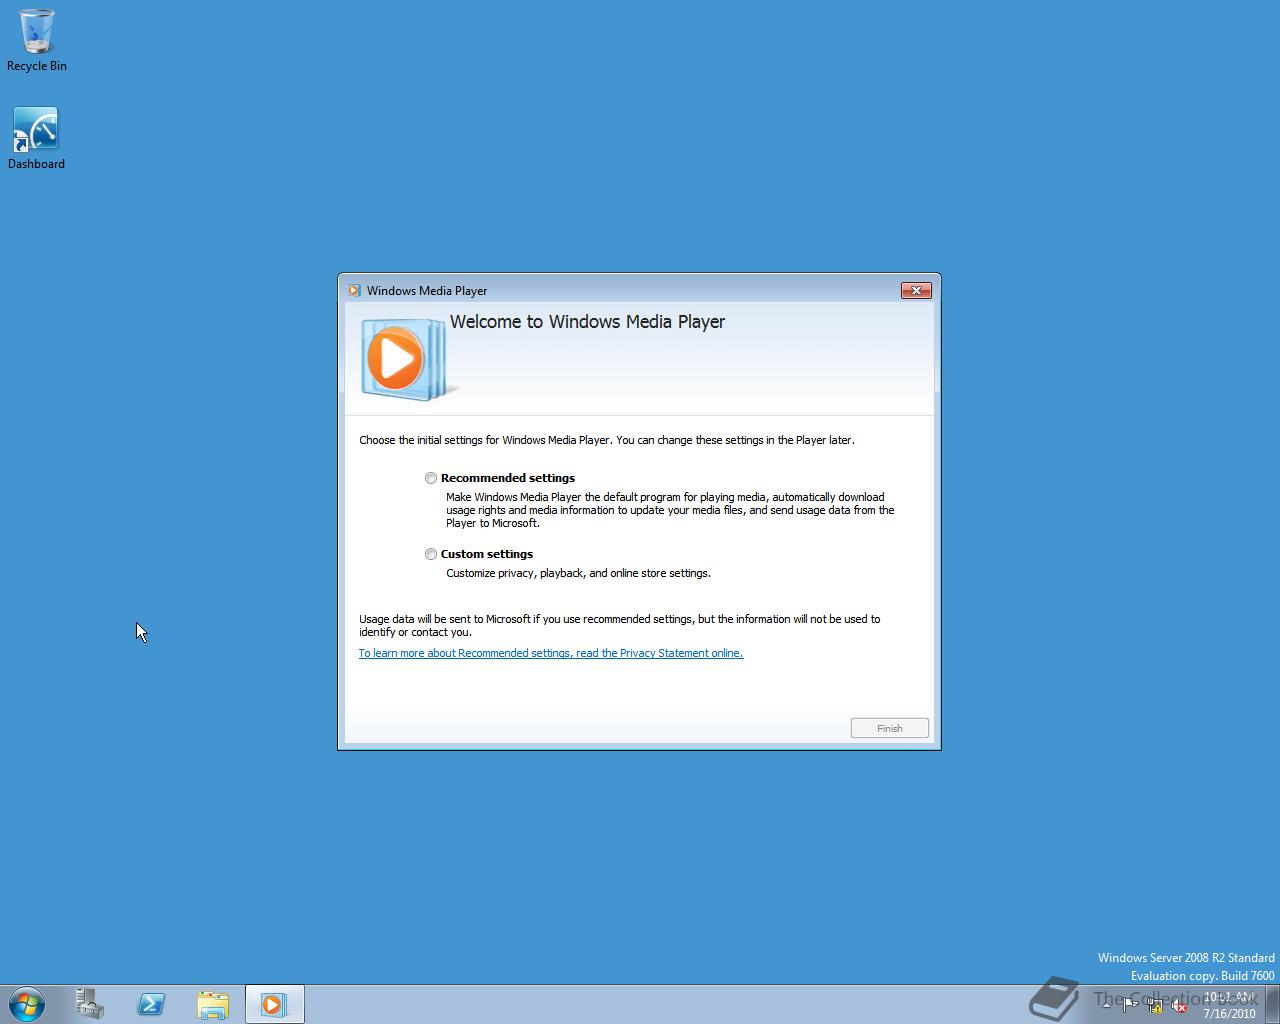Open the clock showing 7/16/2010

click(1229, 1005)
